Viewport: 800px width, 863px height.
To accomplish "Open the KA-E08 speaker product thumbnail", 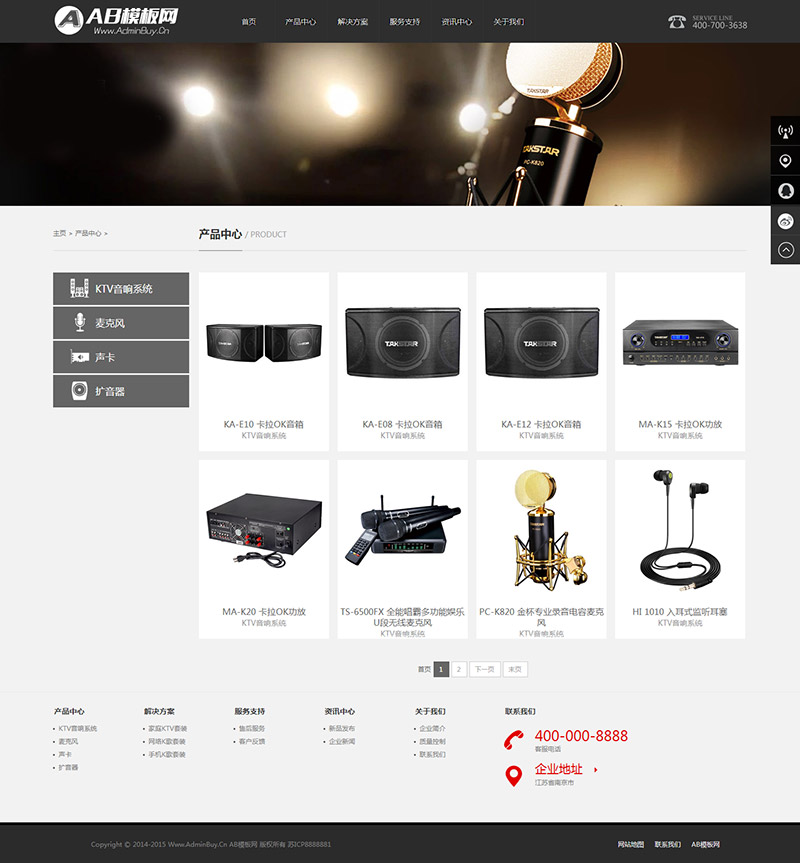I will point(403,342).
